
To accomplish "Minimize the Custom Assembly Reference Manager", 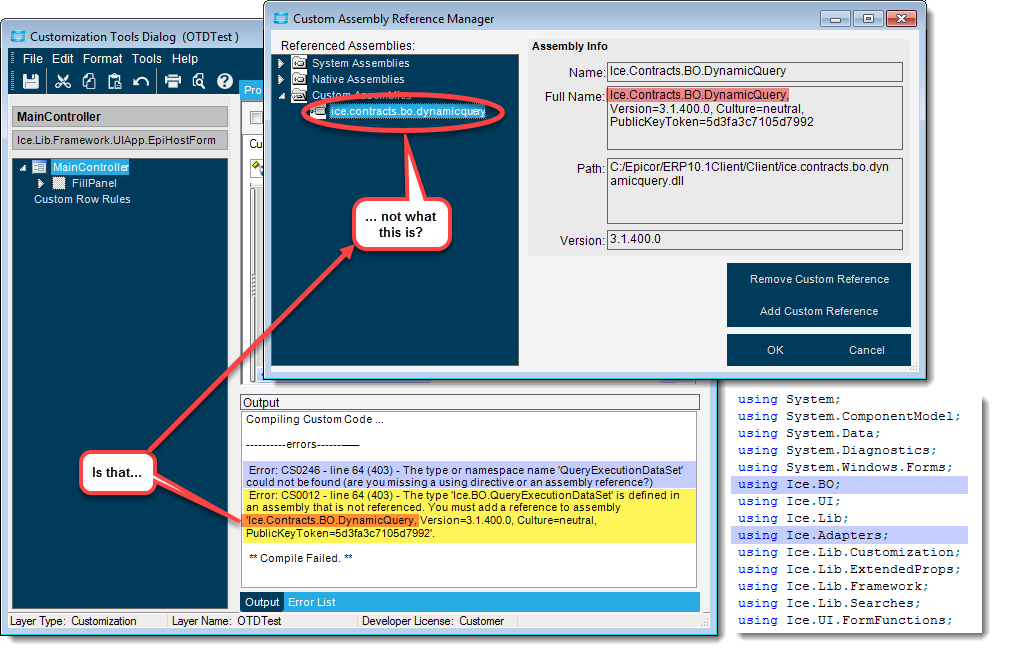I will 835,19.
